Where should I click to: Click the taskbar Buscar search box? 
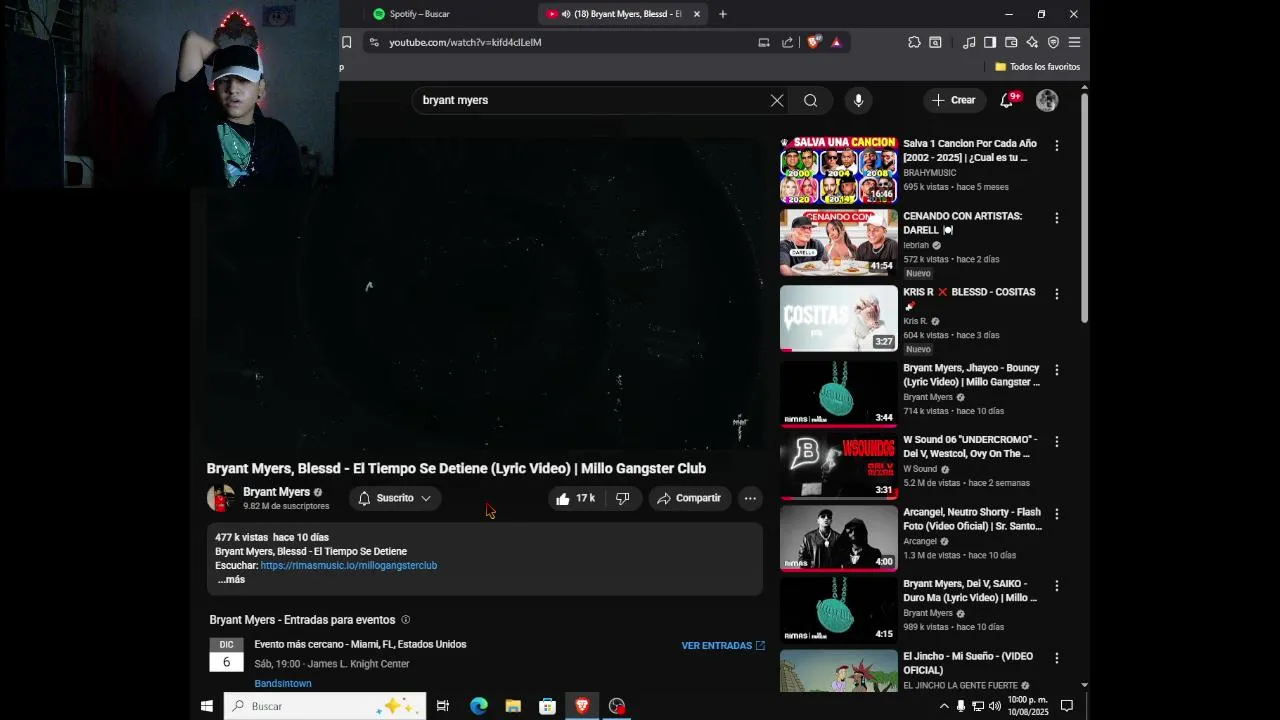pos(325,706)
